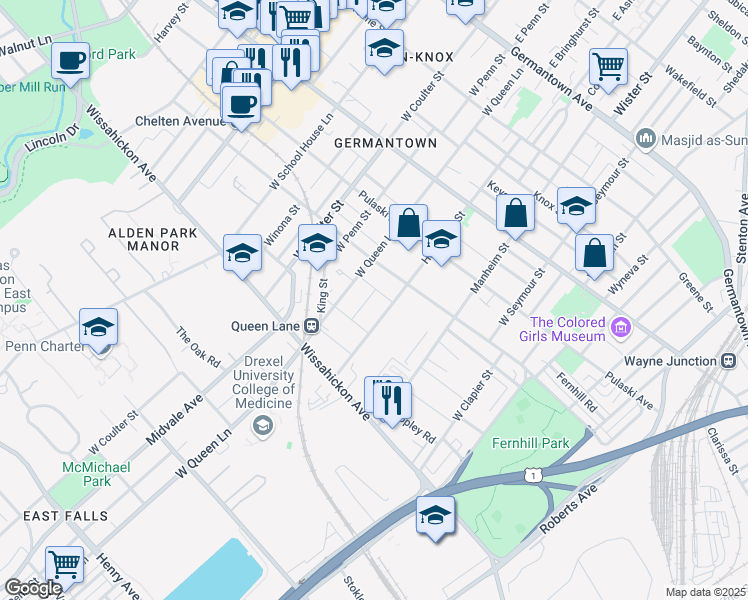Click the Wyneva St label
748x600 pixels.
[628, 275]
